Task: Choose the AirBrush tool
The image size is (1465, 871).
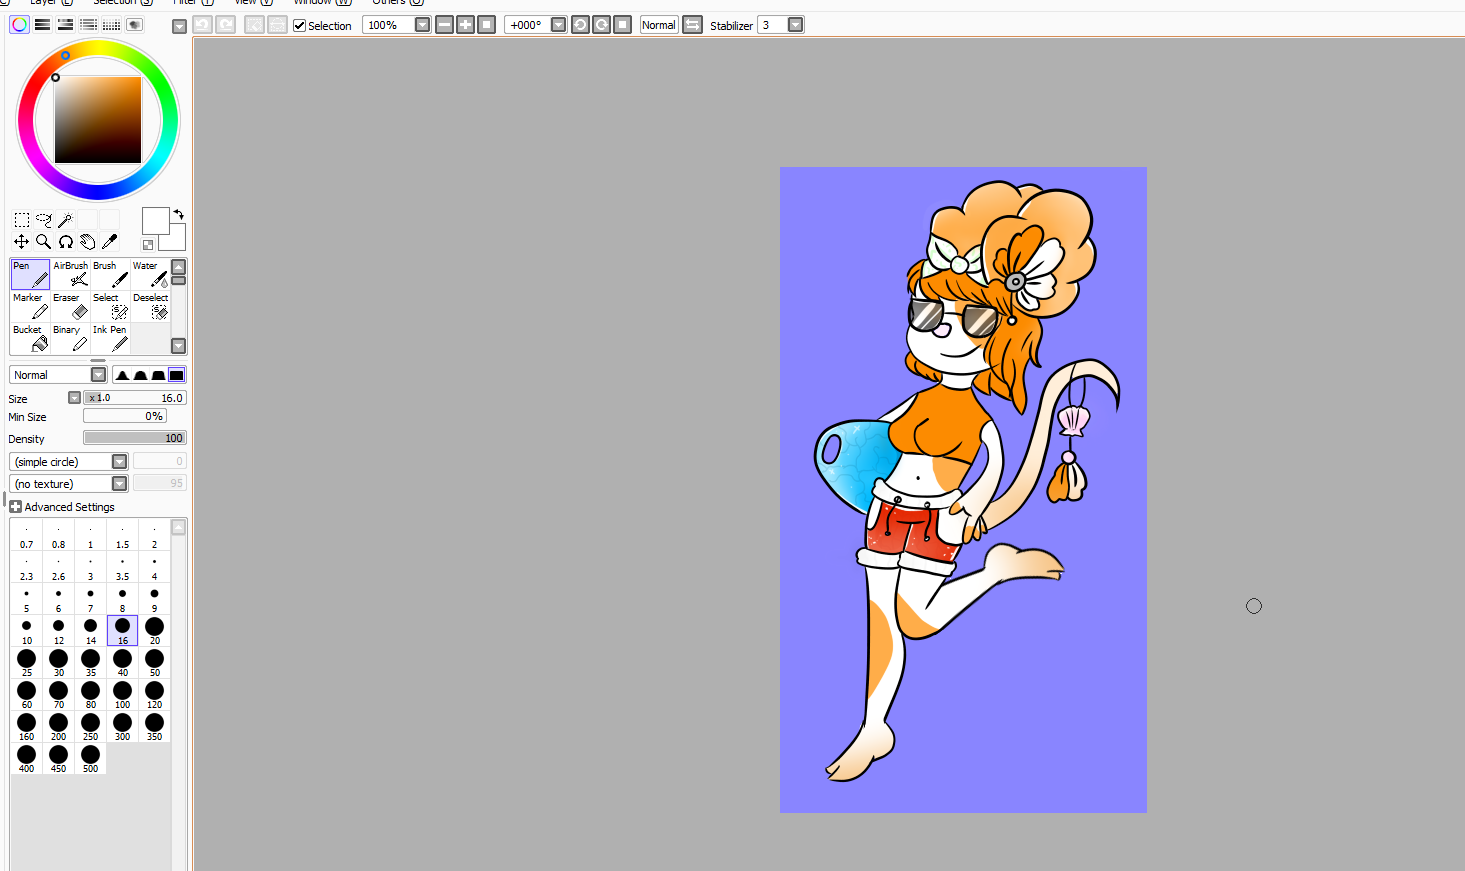Action: (70, 274)
